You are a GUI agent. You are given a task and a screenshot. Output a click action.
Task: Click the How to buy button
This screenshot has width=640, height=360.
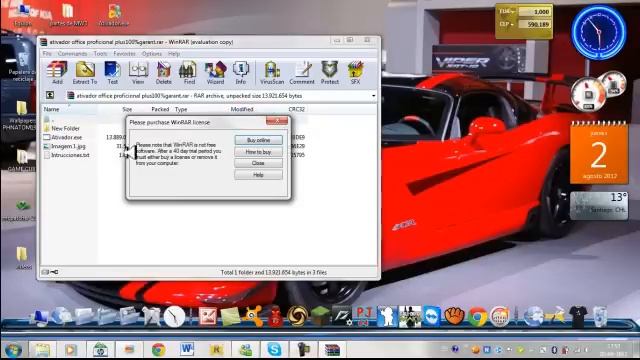click(x=258, y=152)
